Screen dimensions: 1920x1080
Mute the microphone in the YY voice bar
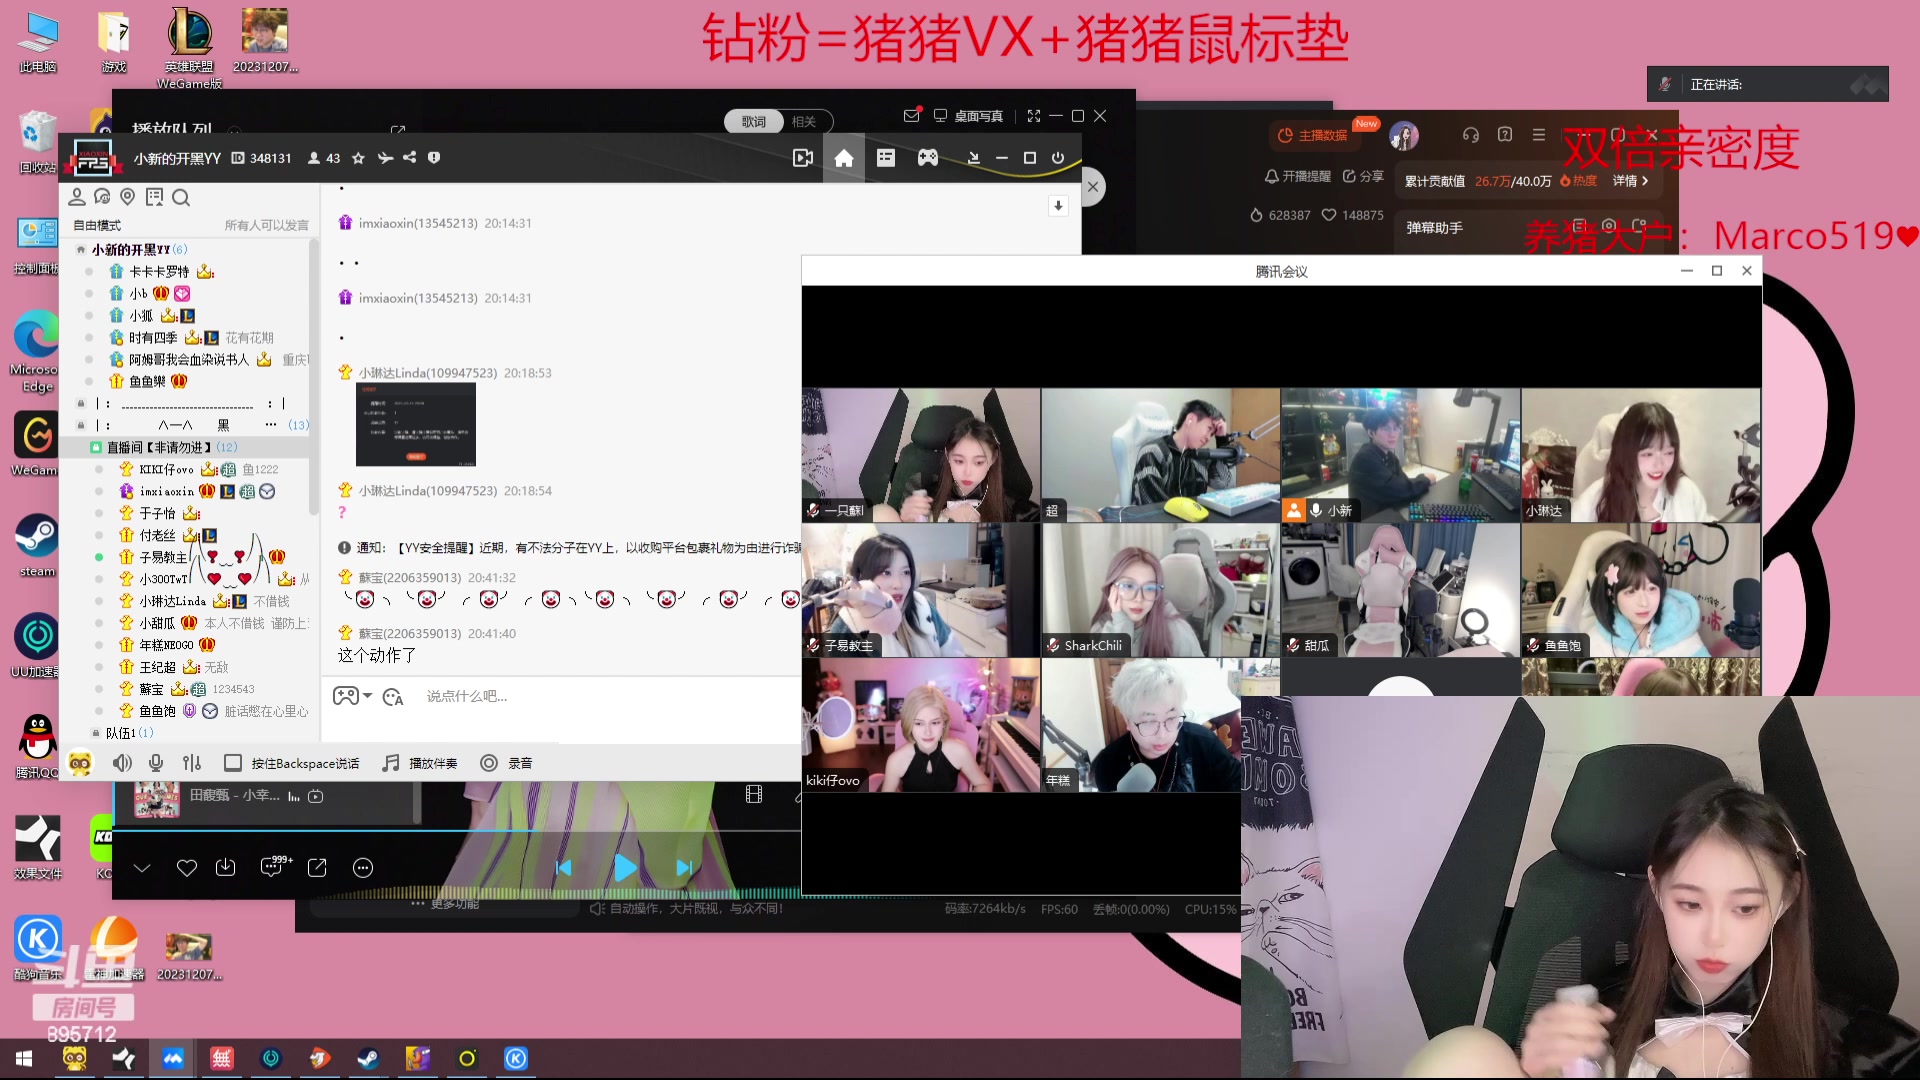156,762
